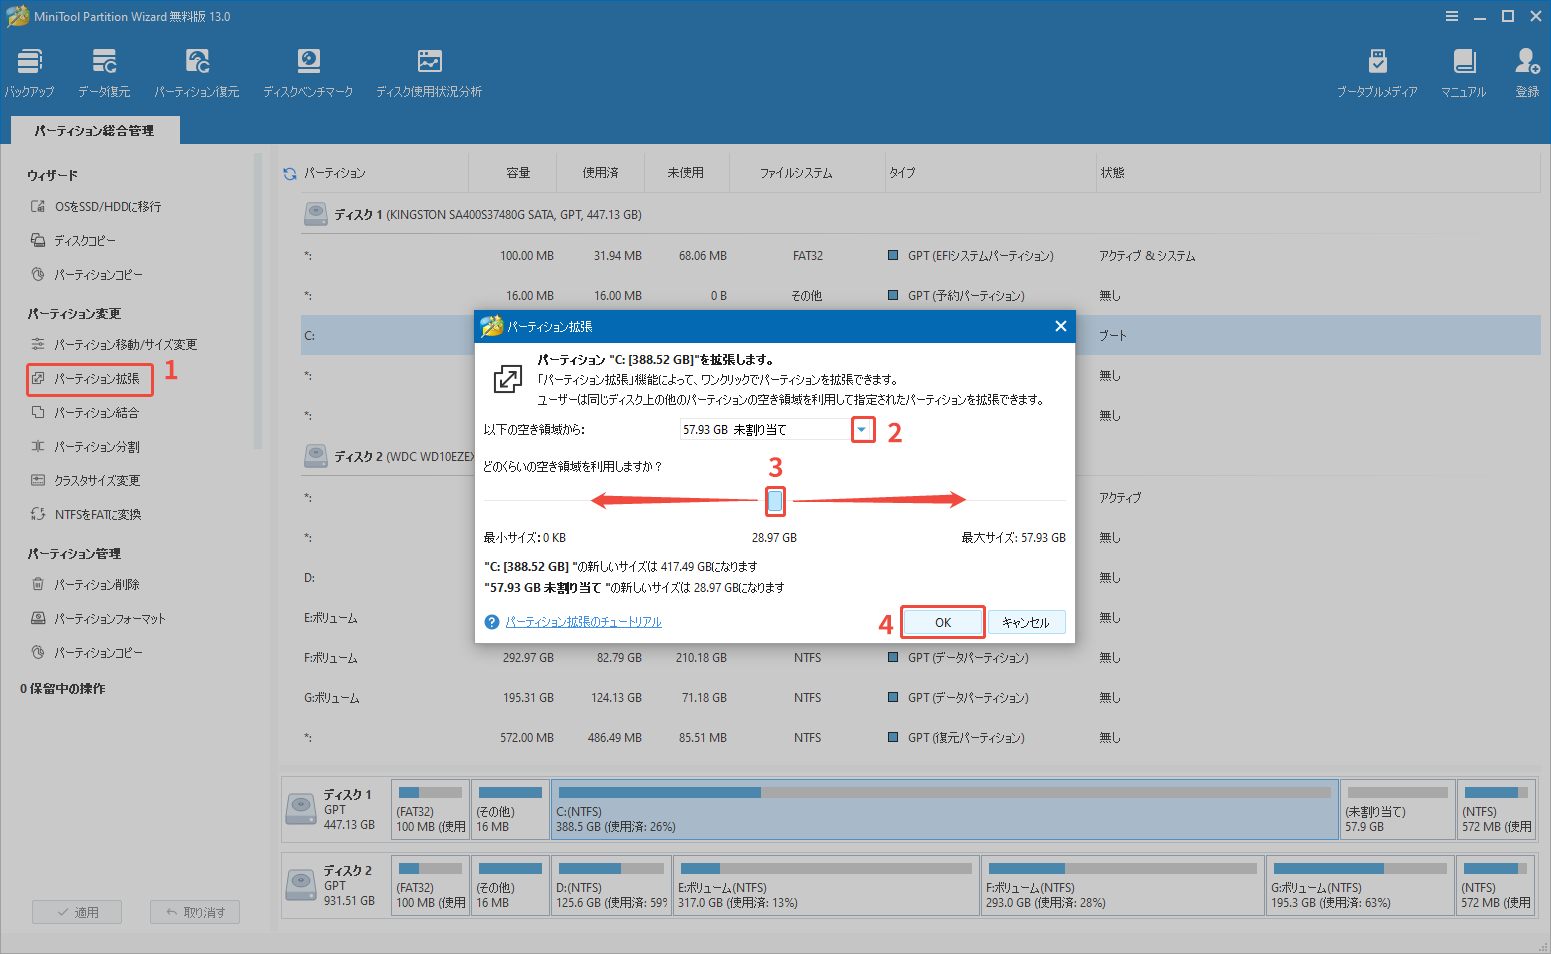Screen dimensions: 1551x954
Task: Click the free space size slider handle
Action: pyautogui.click(x=775, y=500)
